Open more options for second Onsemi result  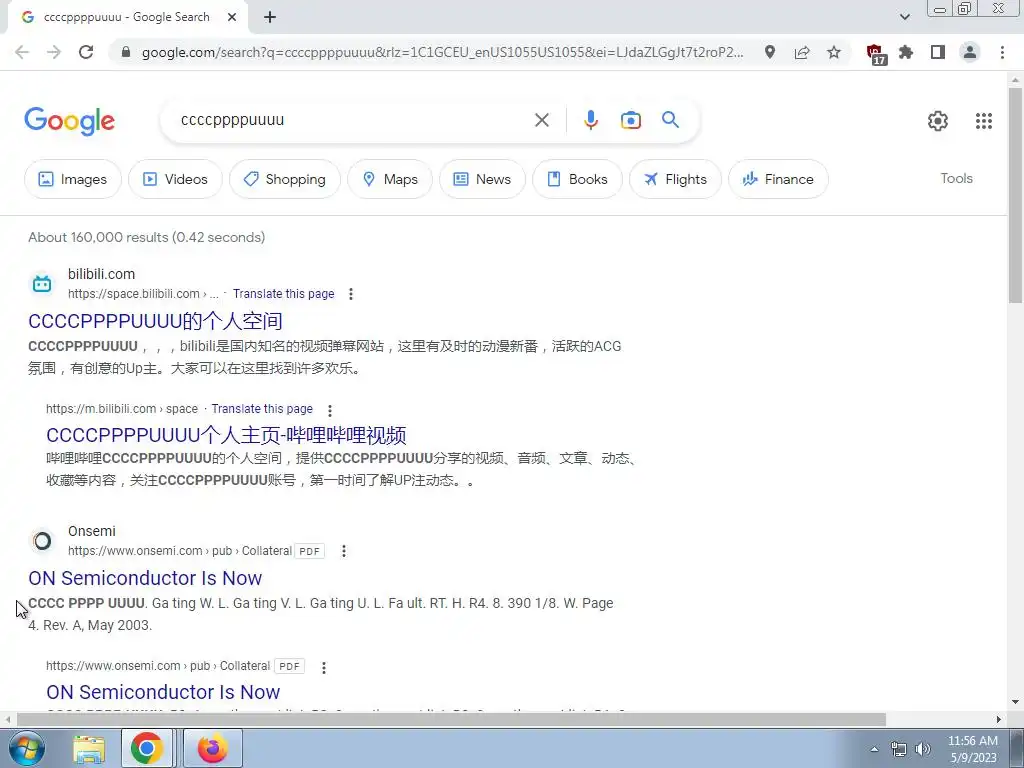(324, 667)
